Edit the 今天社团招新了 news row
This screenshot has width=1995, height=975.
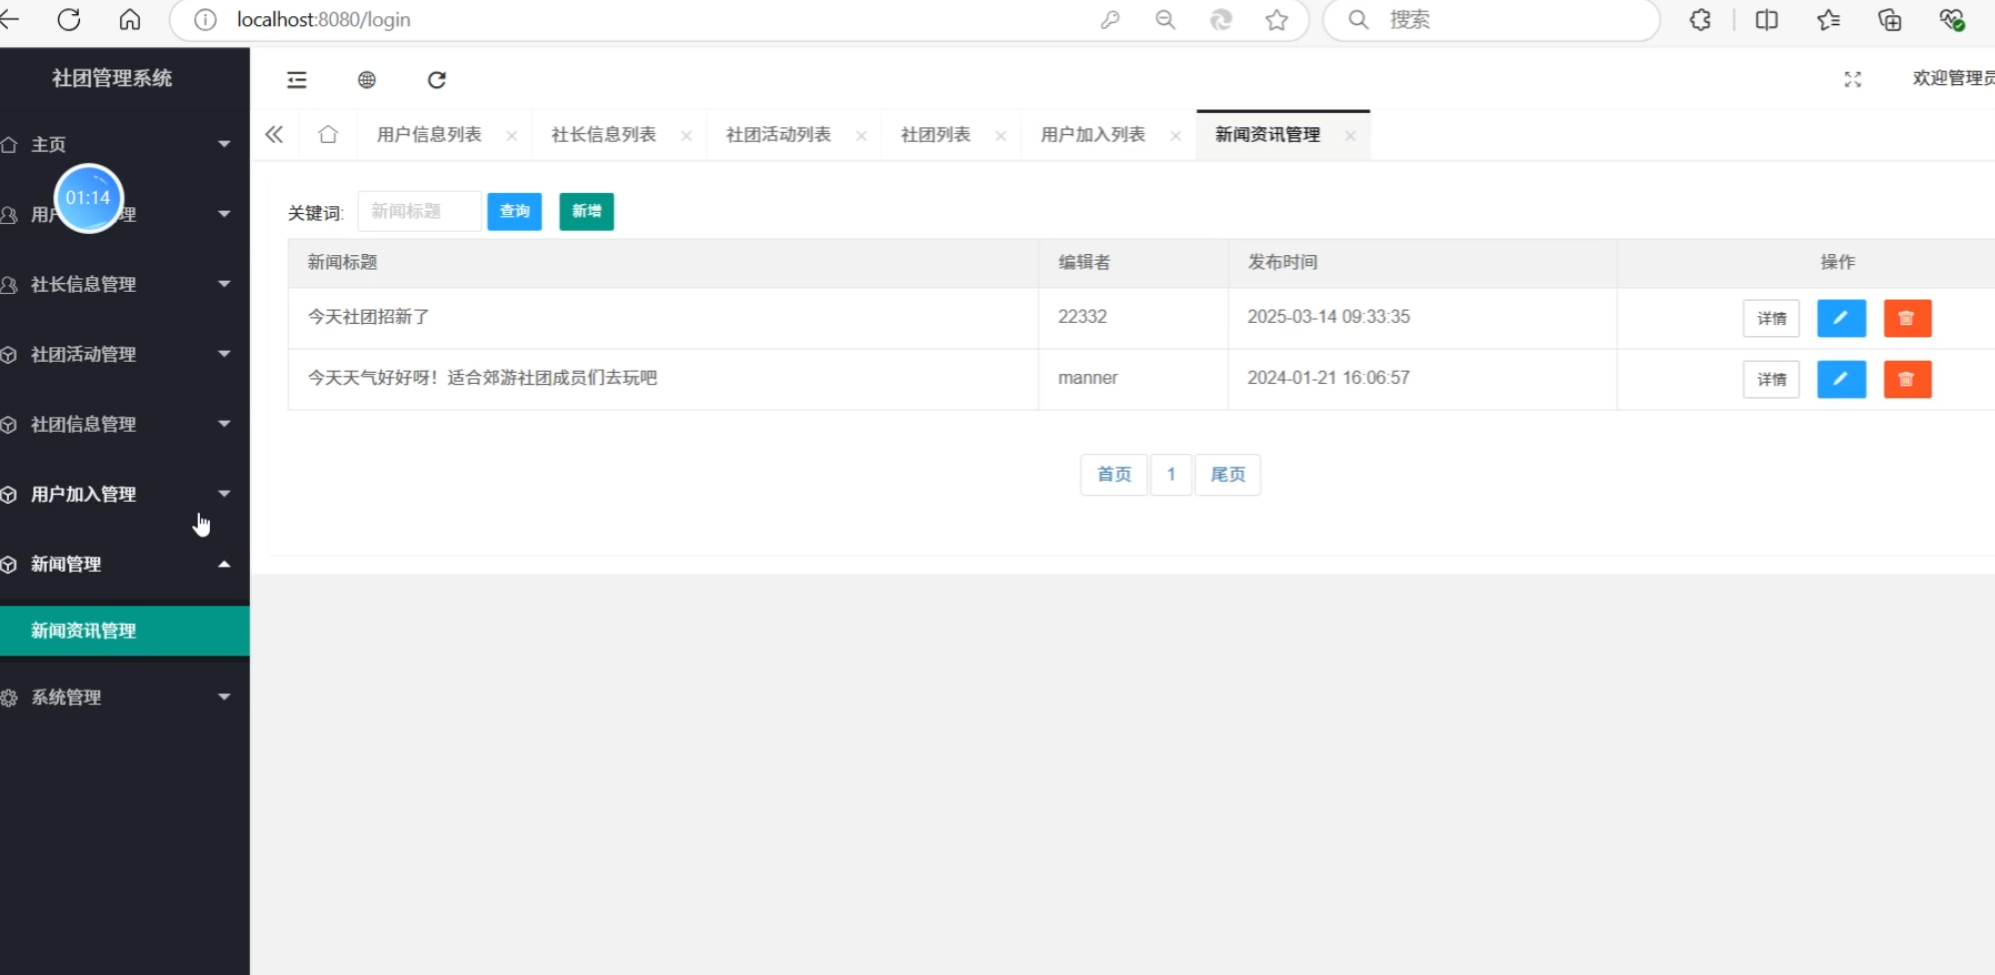[x=1840, y=318]
